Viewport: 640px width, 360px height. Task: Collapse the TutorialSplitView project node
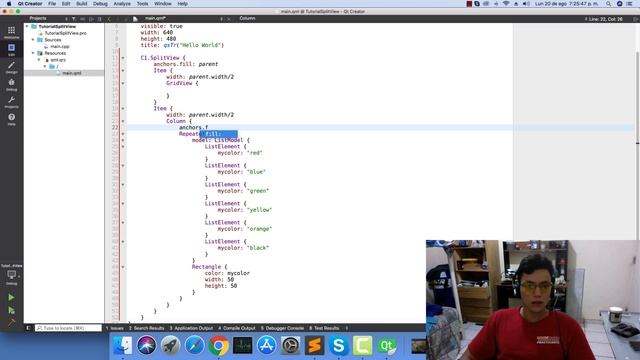(x=27, y=27)
